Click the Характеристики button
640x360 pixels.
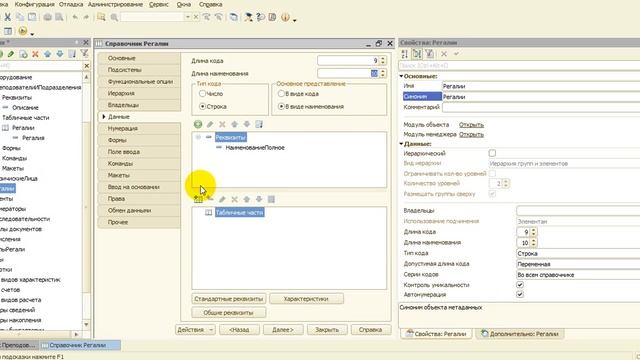click(306, 299)
